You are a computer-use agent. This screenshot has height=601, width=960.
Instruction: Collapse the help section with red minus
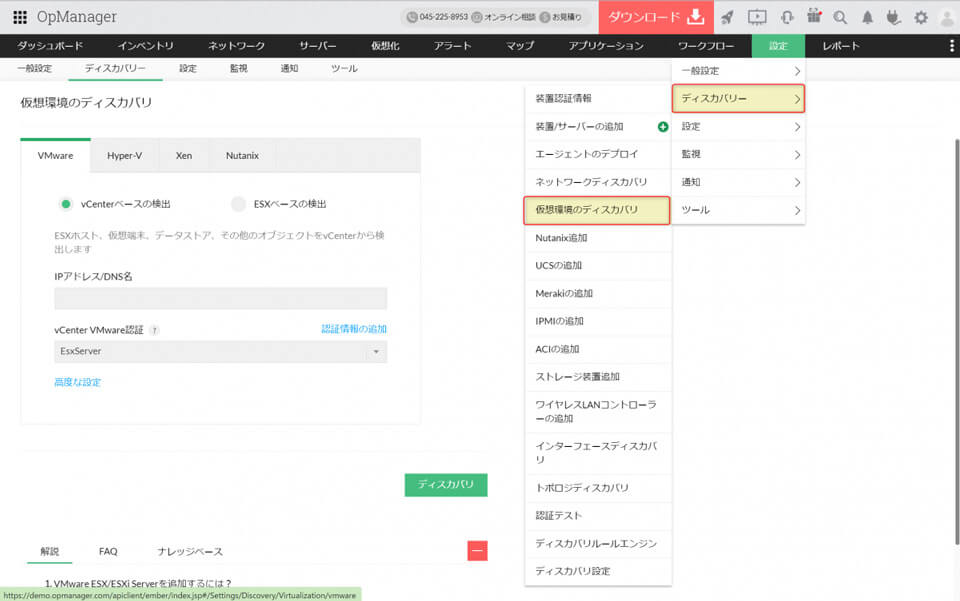[477, 551]
